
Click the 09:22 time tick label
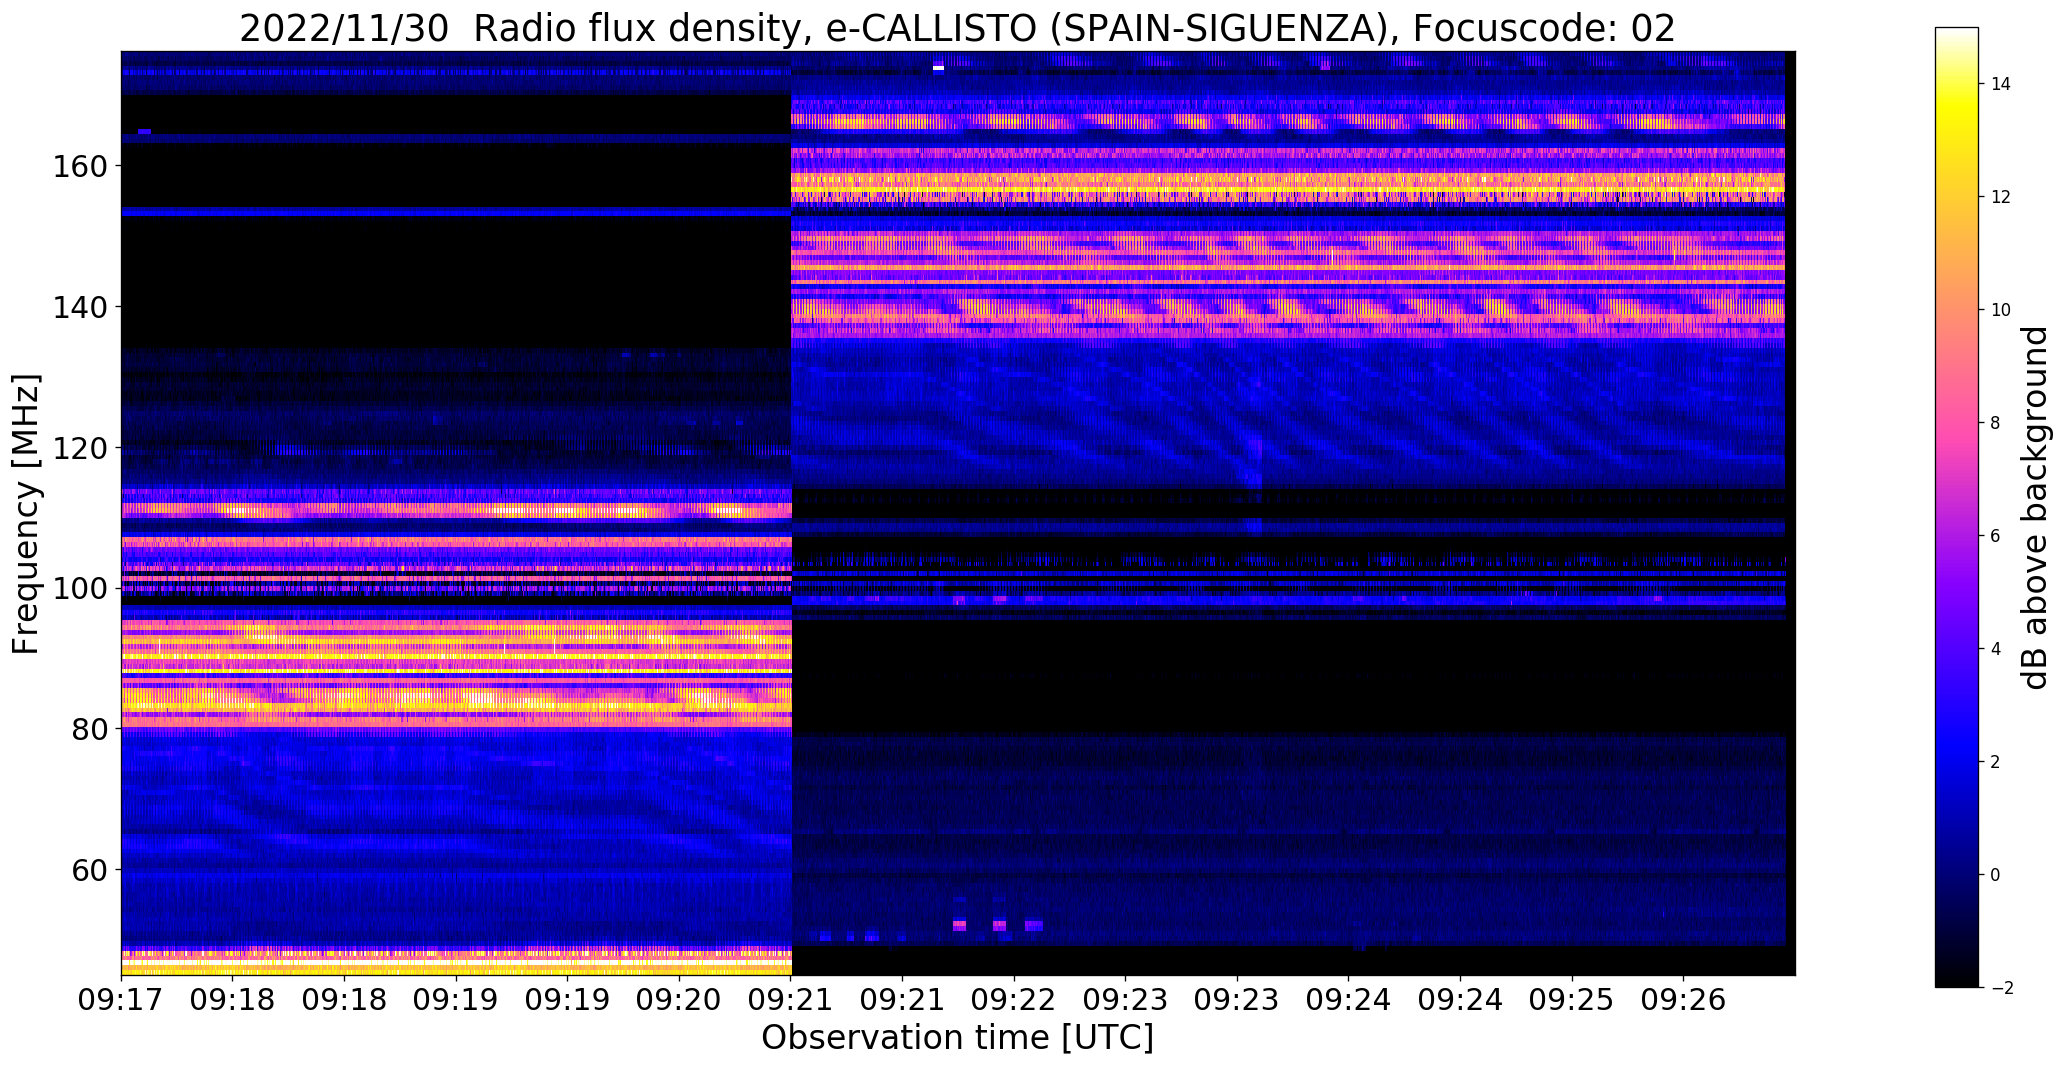[x=1014, y=1000]
